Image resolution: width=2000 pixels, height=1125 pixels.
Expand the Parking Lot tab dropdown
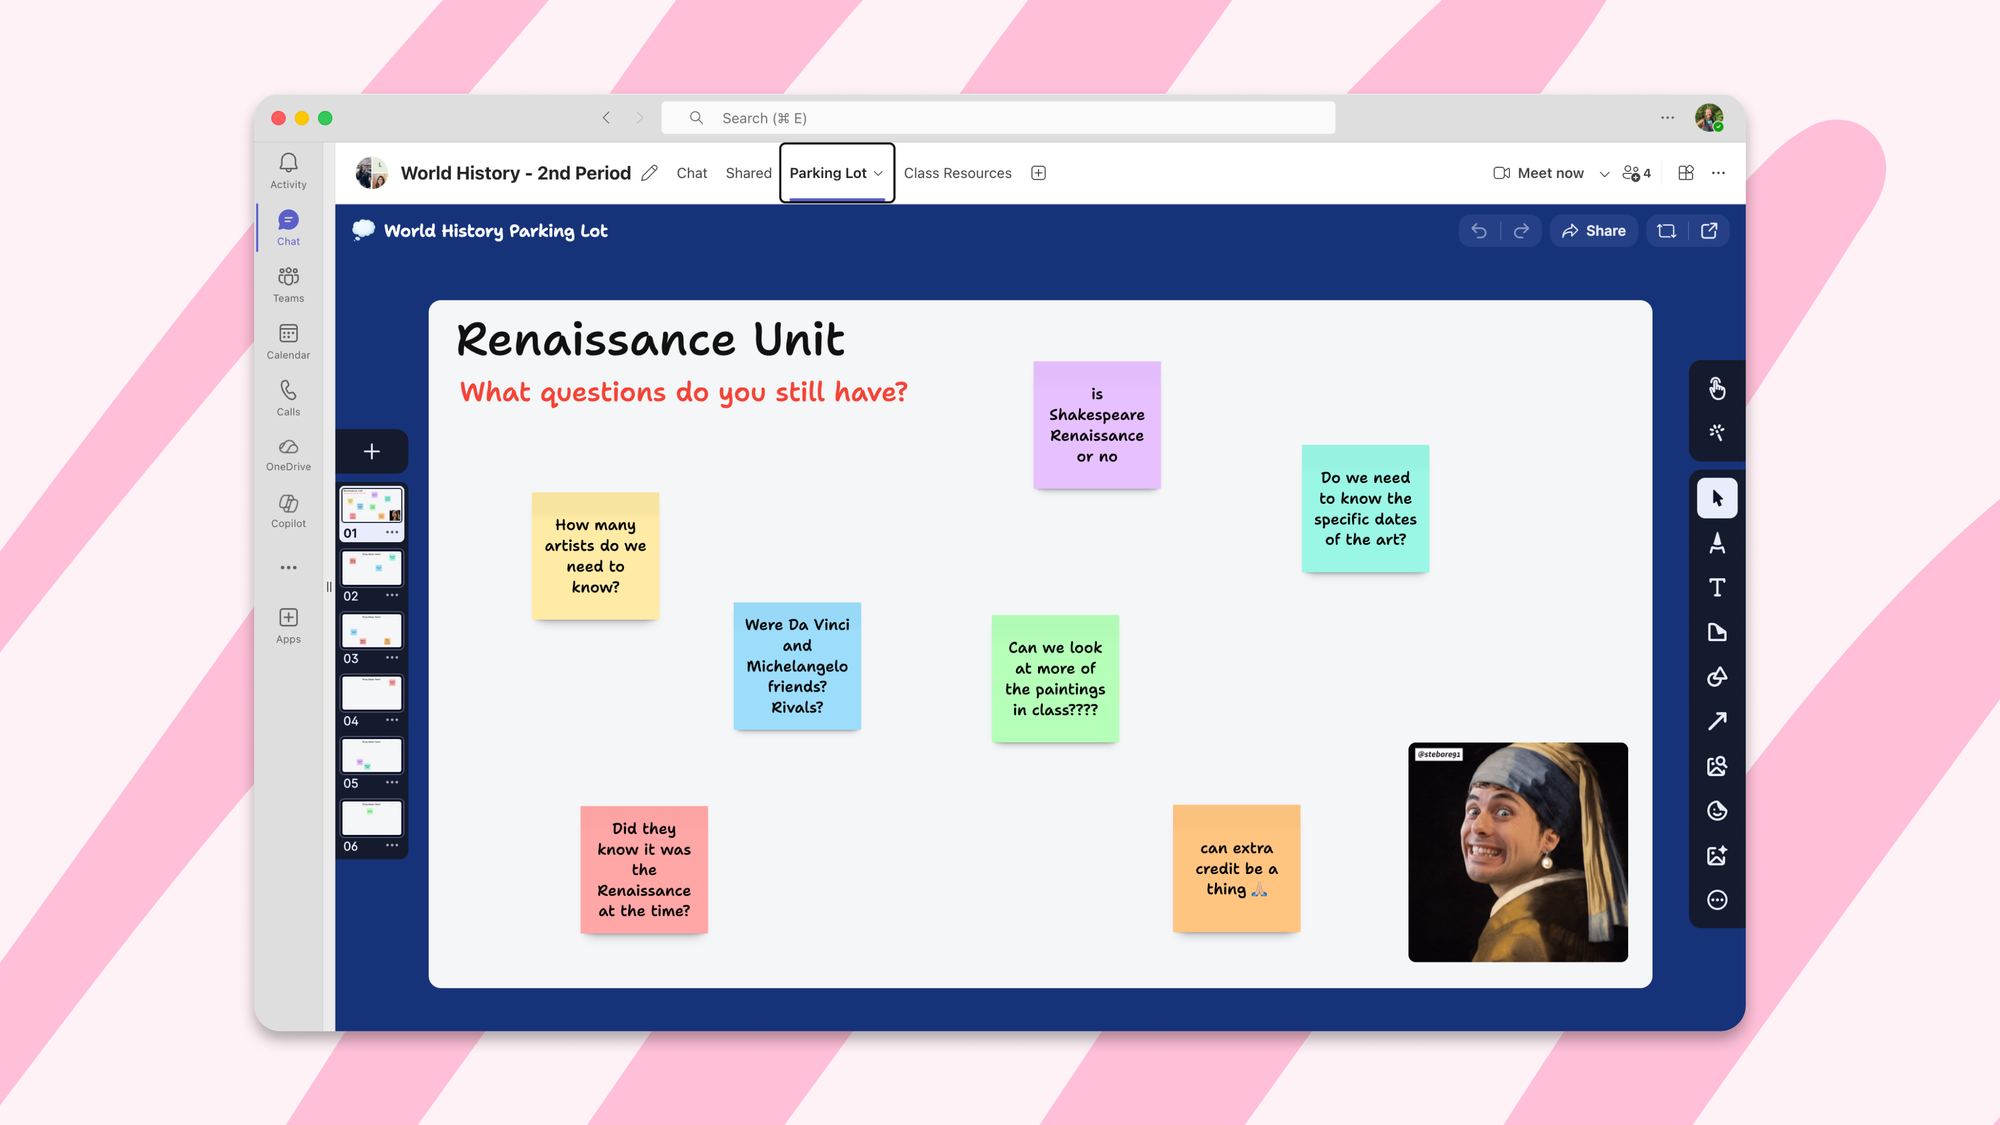coord(876,172)
